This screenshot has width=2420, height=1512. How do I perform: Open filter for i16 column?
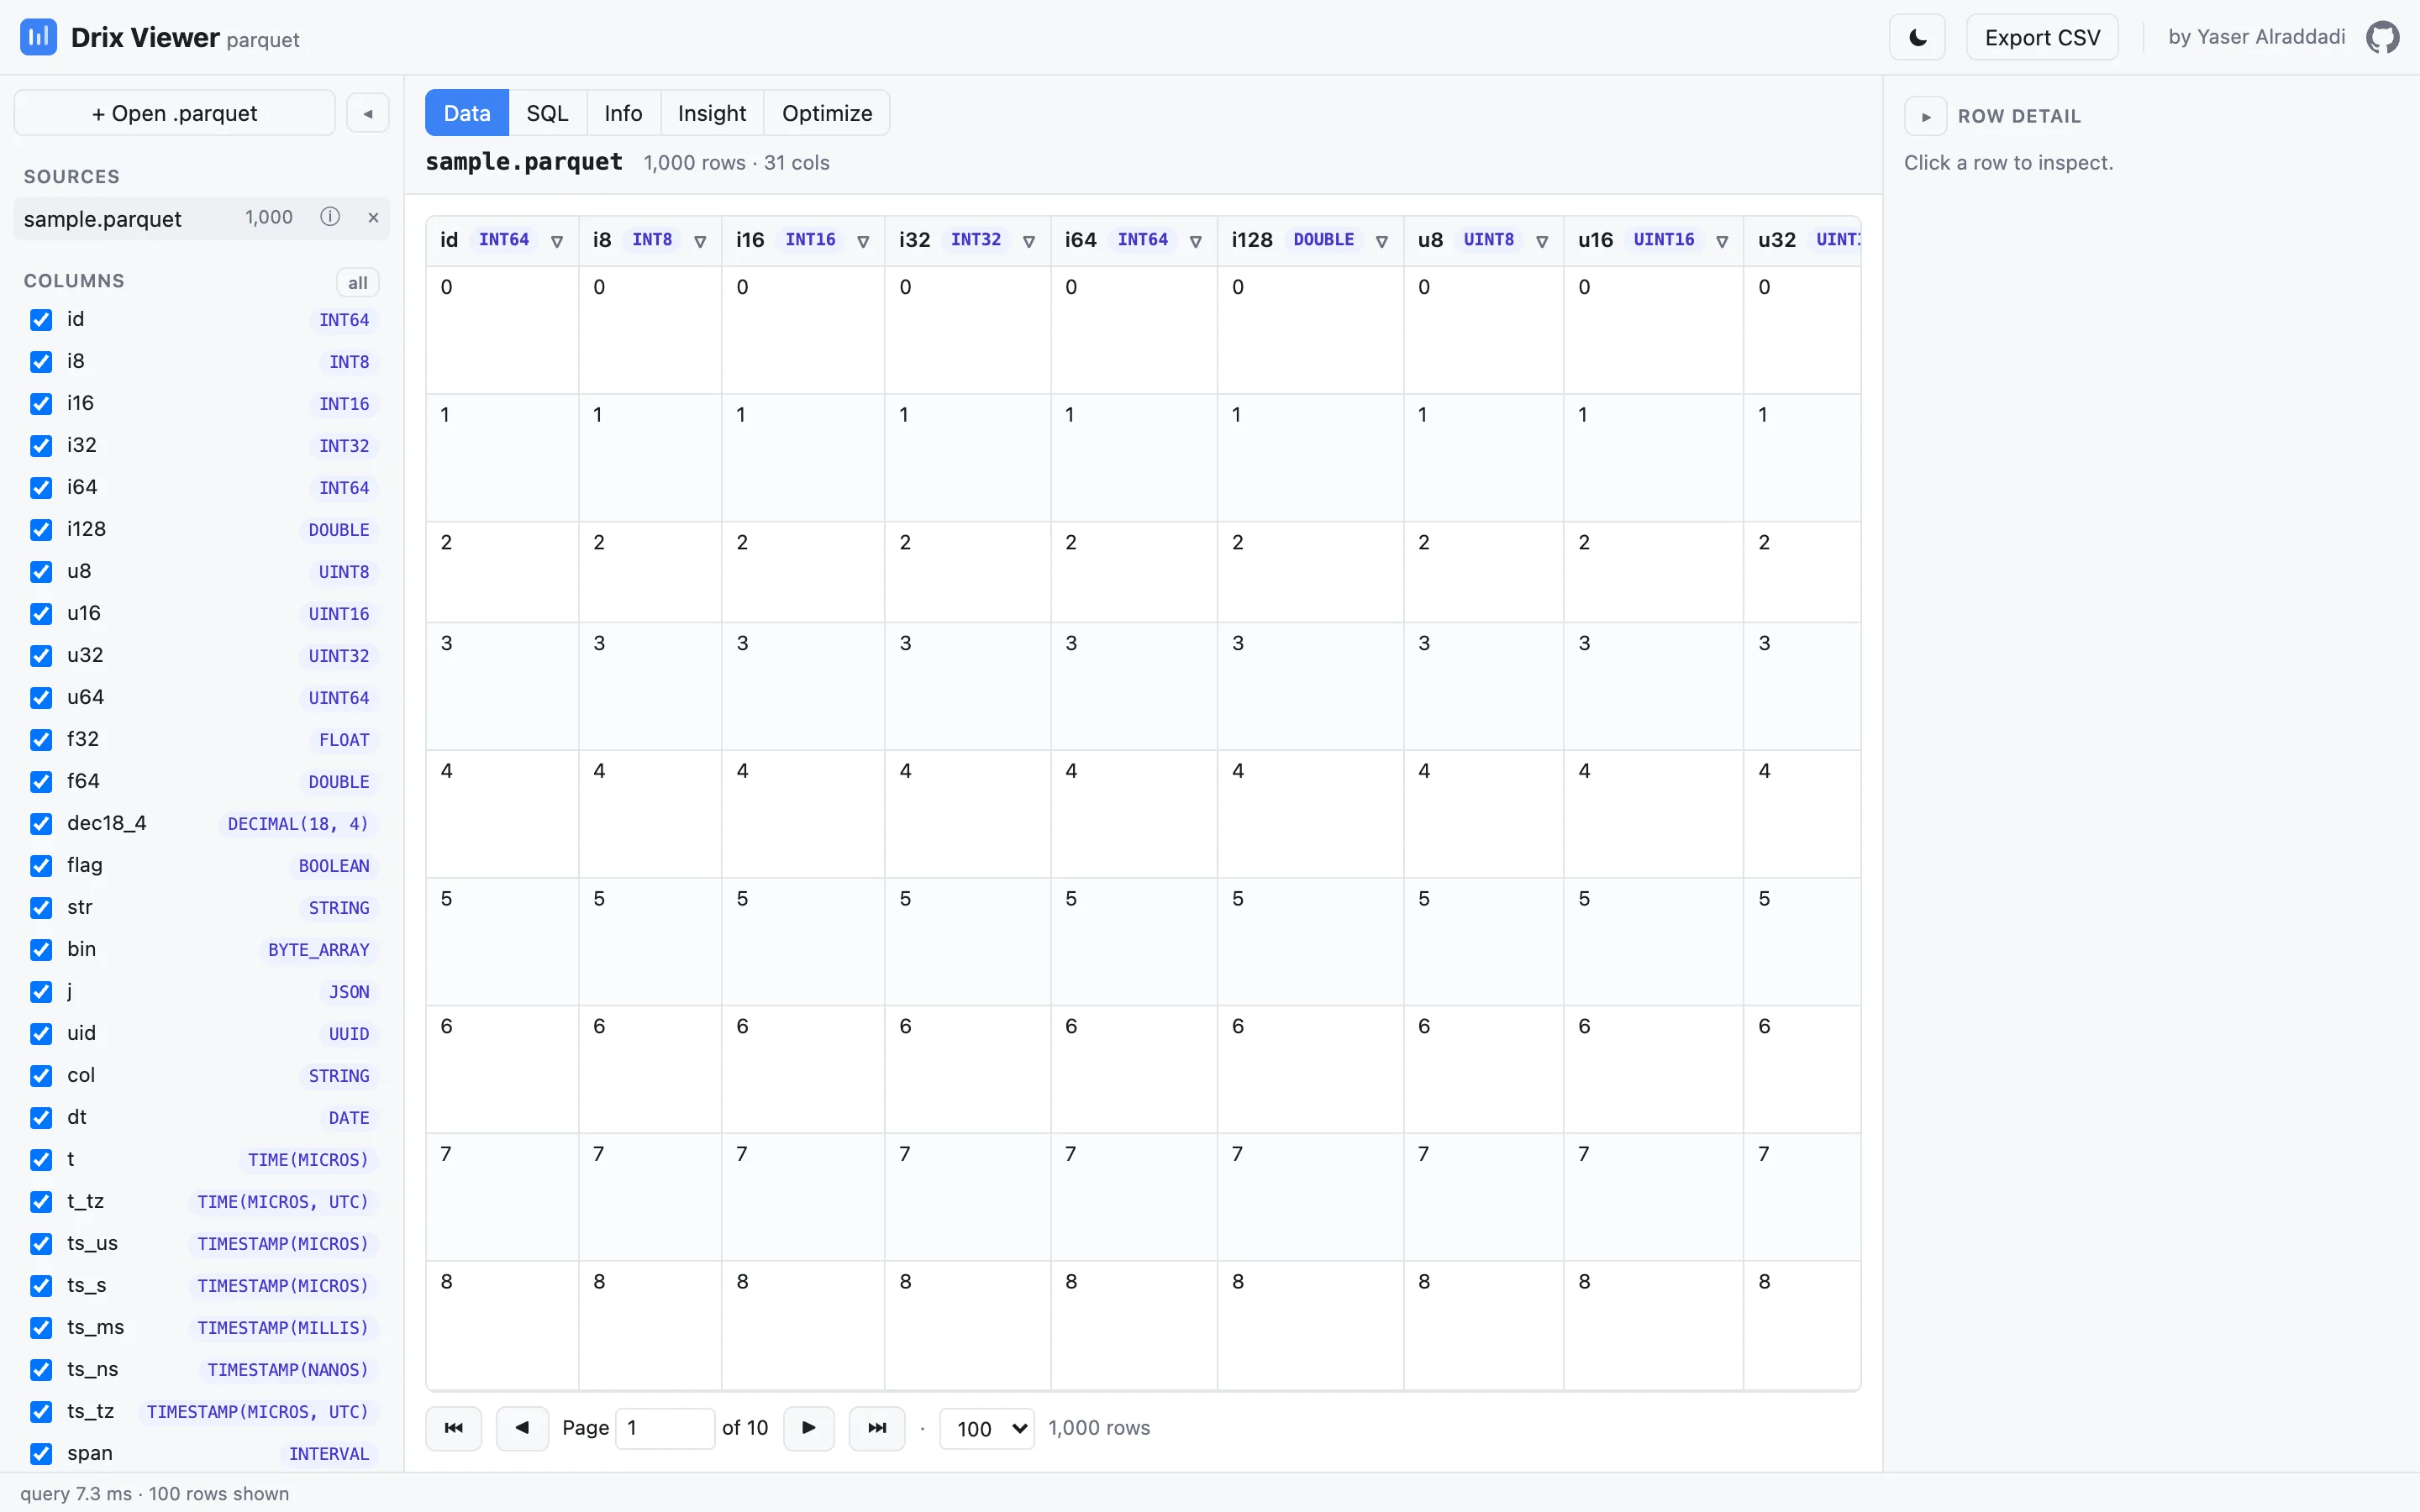[x=863, y=241]
